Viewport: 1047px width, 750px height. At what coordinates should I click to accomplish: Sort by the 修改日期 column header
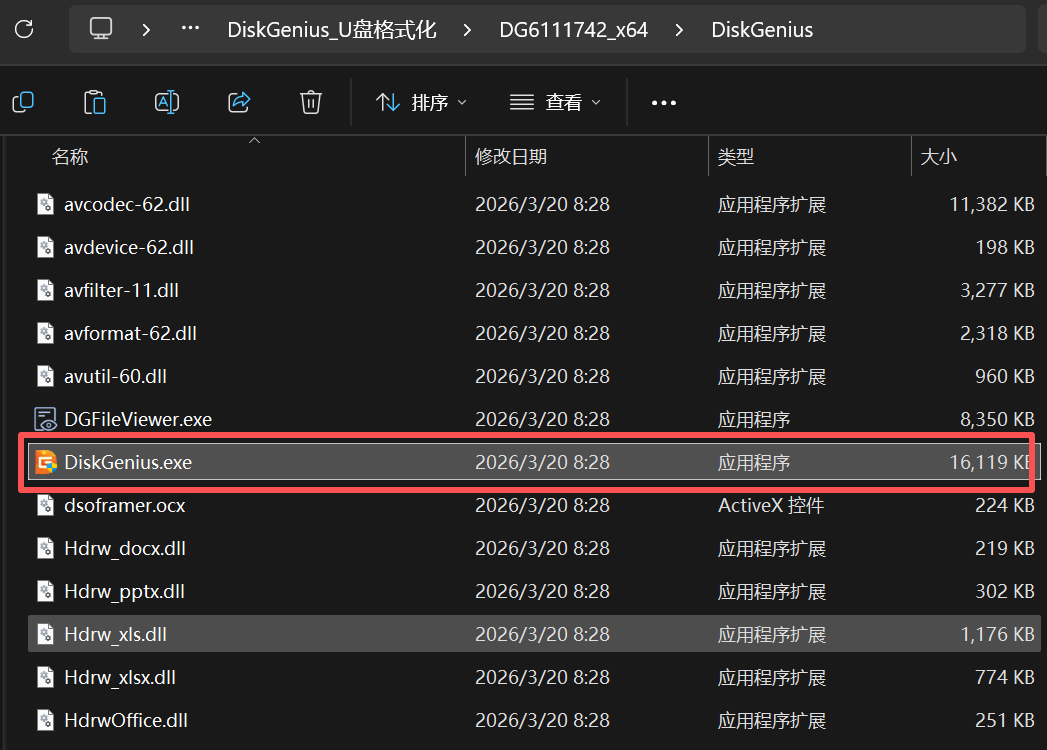tap(511, 157)
